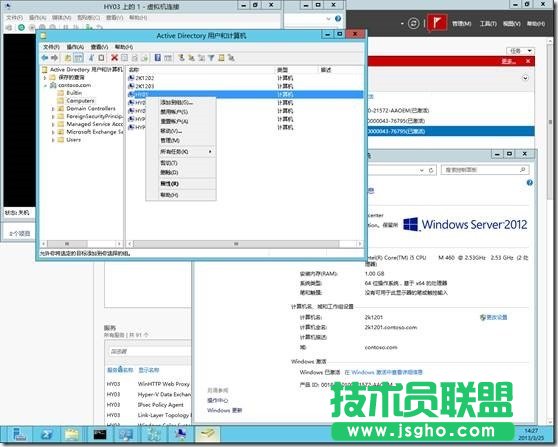Expand the Domain Controllers node
This screenshot has width=558, height=447.
pos(53,109)
